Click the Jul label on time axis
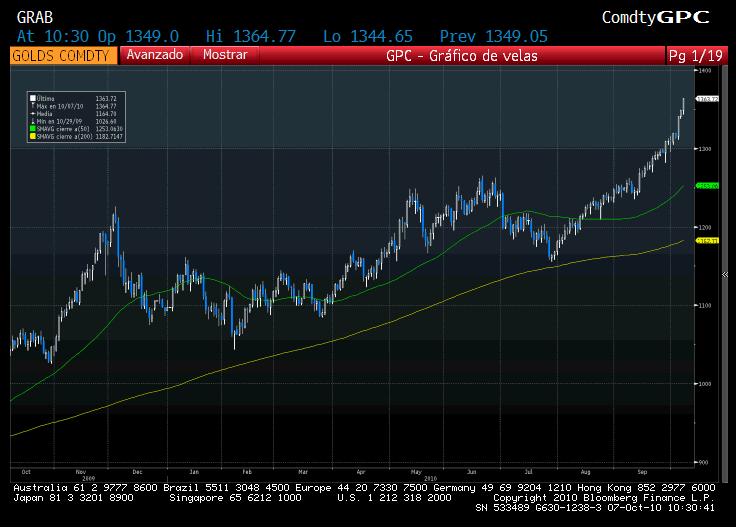The image size is (736, 527). point(529,472)
